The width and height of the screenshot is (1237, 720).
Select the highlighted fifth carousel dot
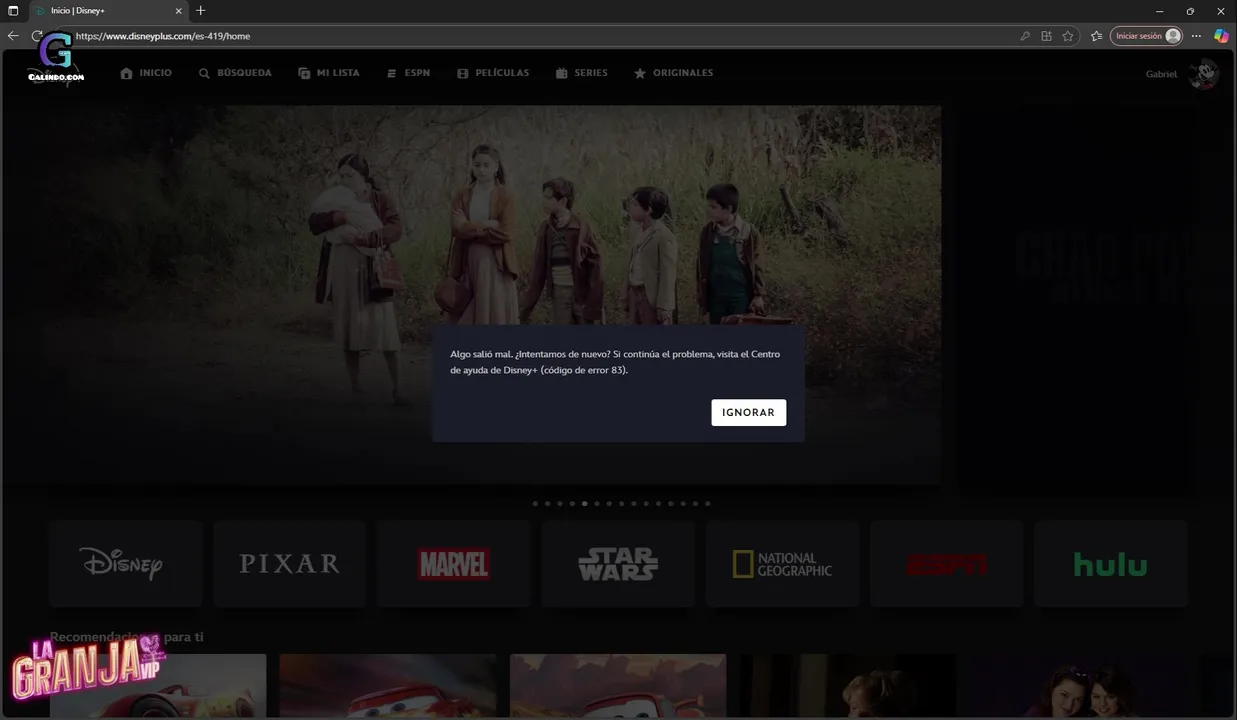coord(585,504)
